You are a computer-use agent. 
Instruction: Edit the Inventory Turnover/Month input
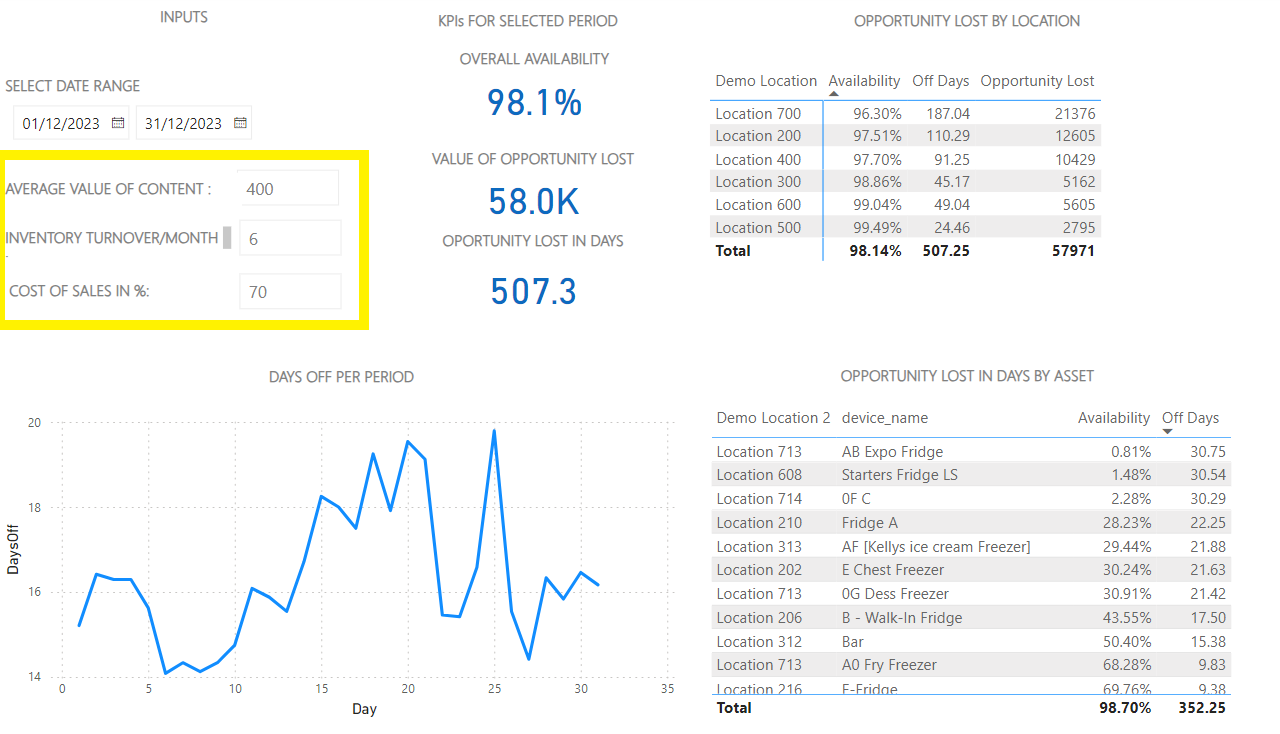(290, 238)
